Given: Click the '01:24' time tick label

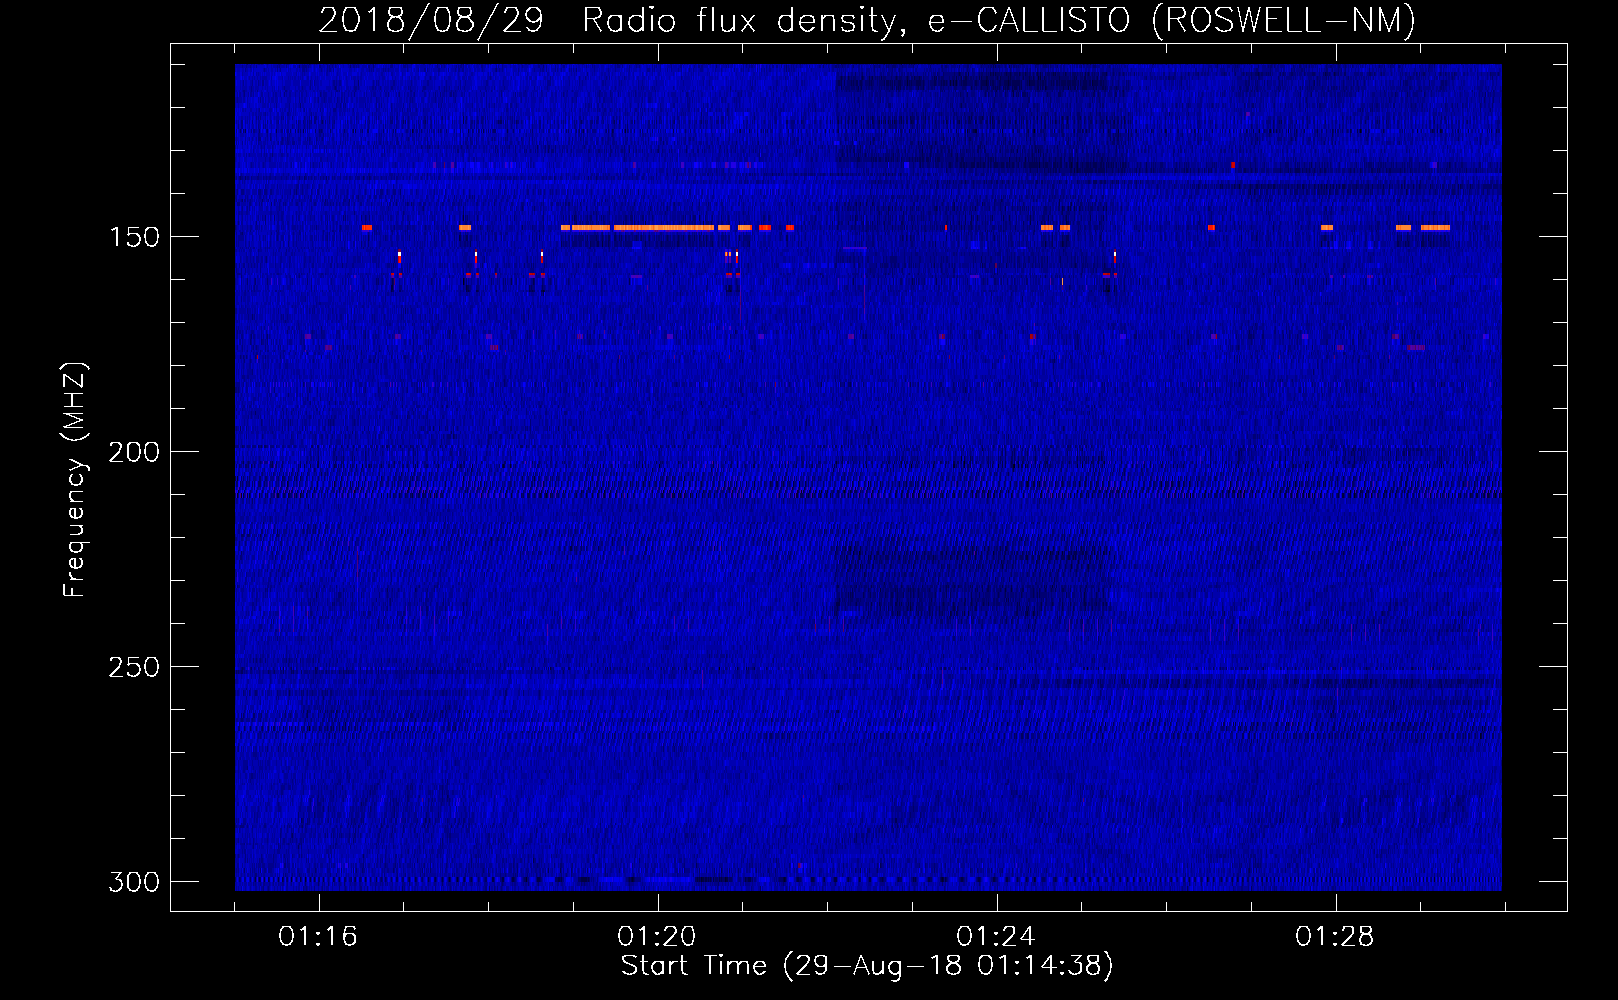Looking at the screenshot, I should [x=996, y=937].
